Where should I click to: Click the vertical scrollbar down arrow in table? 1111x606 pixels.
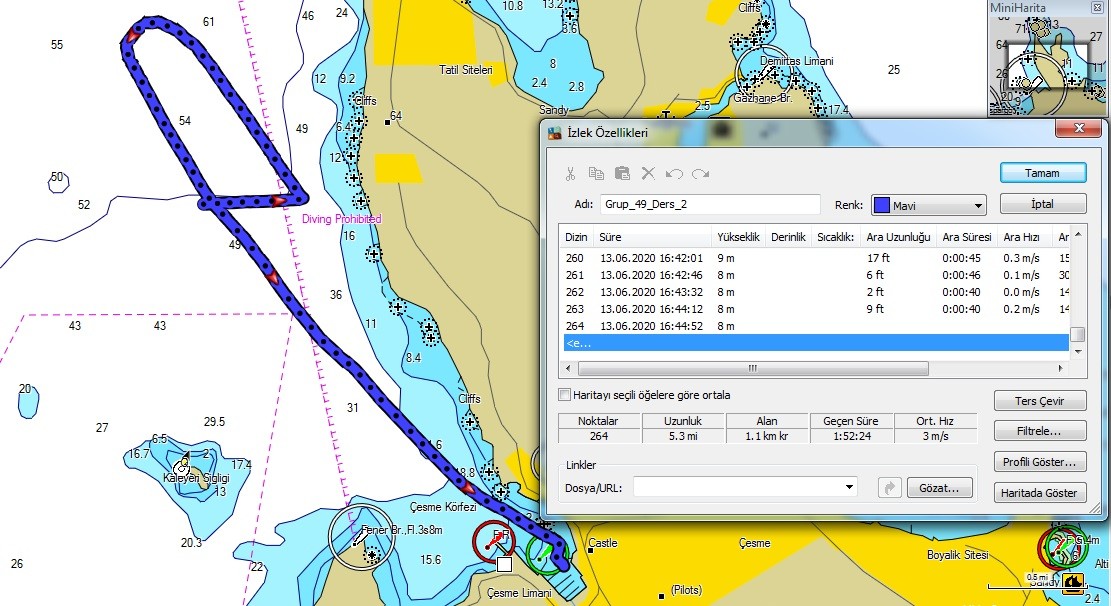pyautogui.click(x=1078, y=352)
